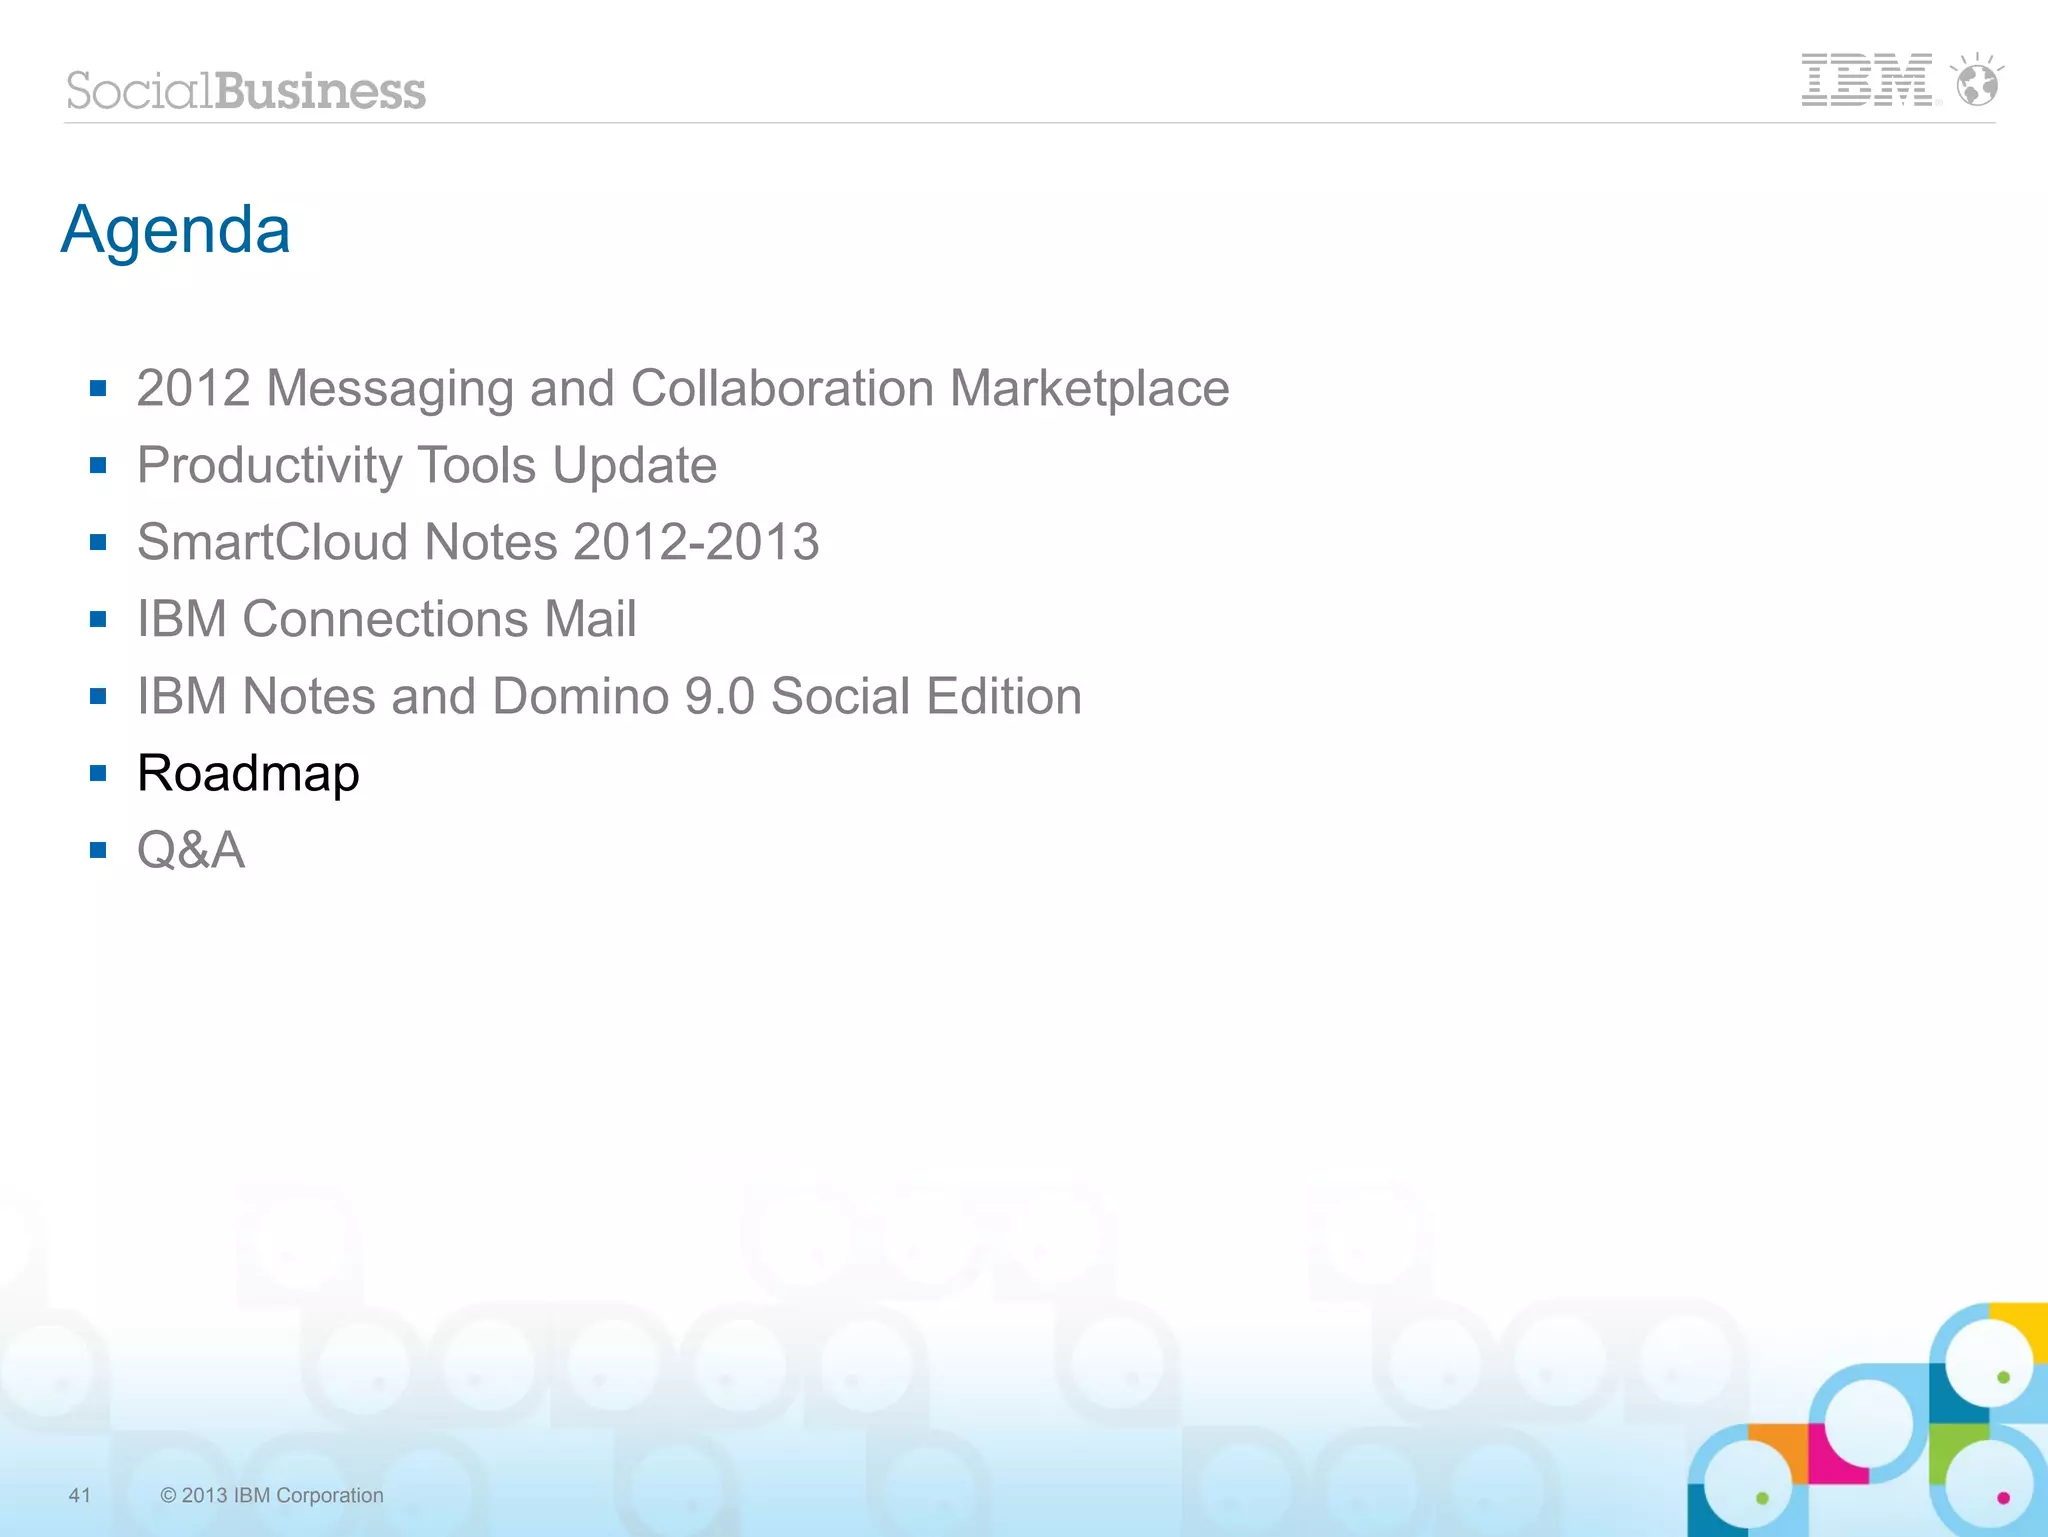Click the SocialBusiness wordmark
Image resolution: width=2048 pixels, height=1537 pixels.
coord(246,90)
